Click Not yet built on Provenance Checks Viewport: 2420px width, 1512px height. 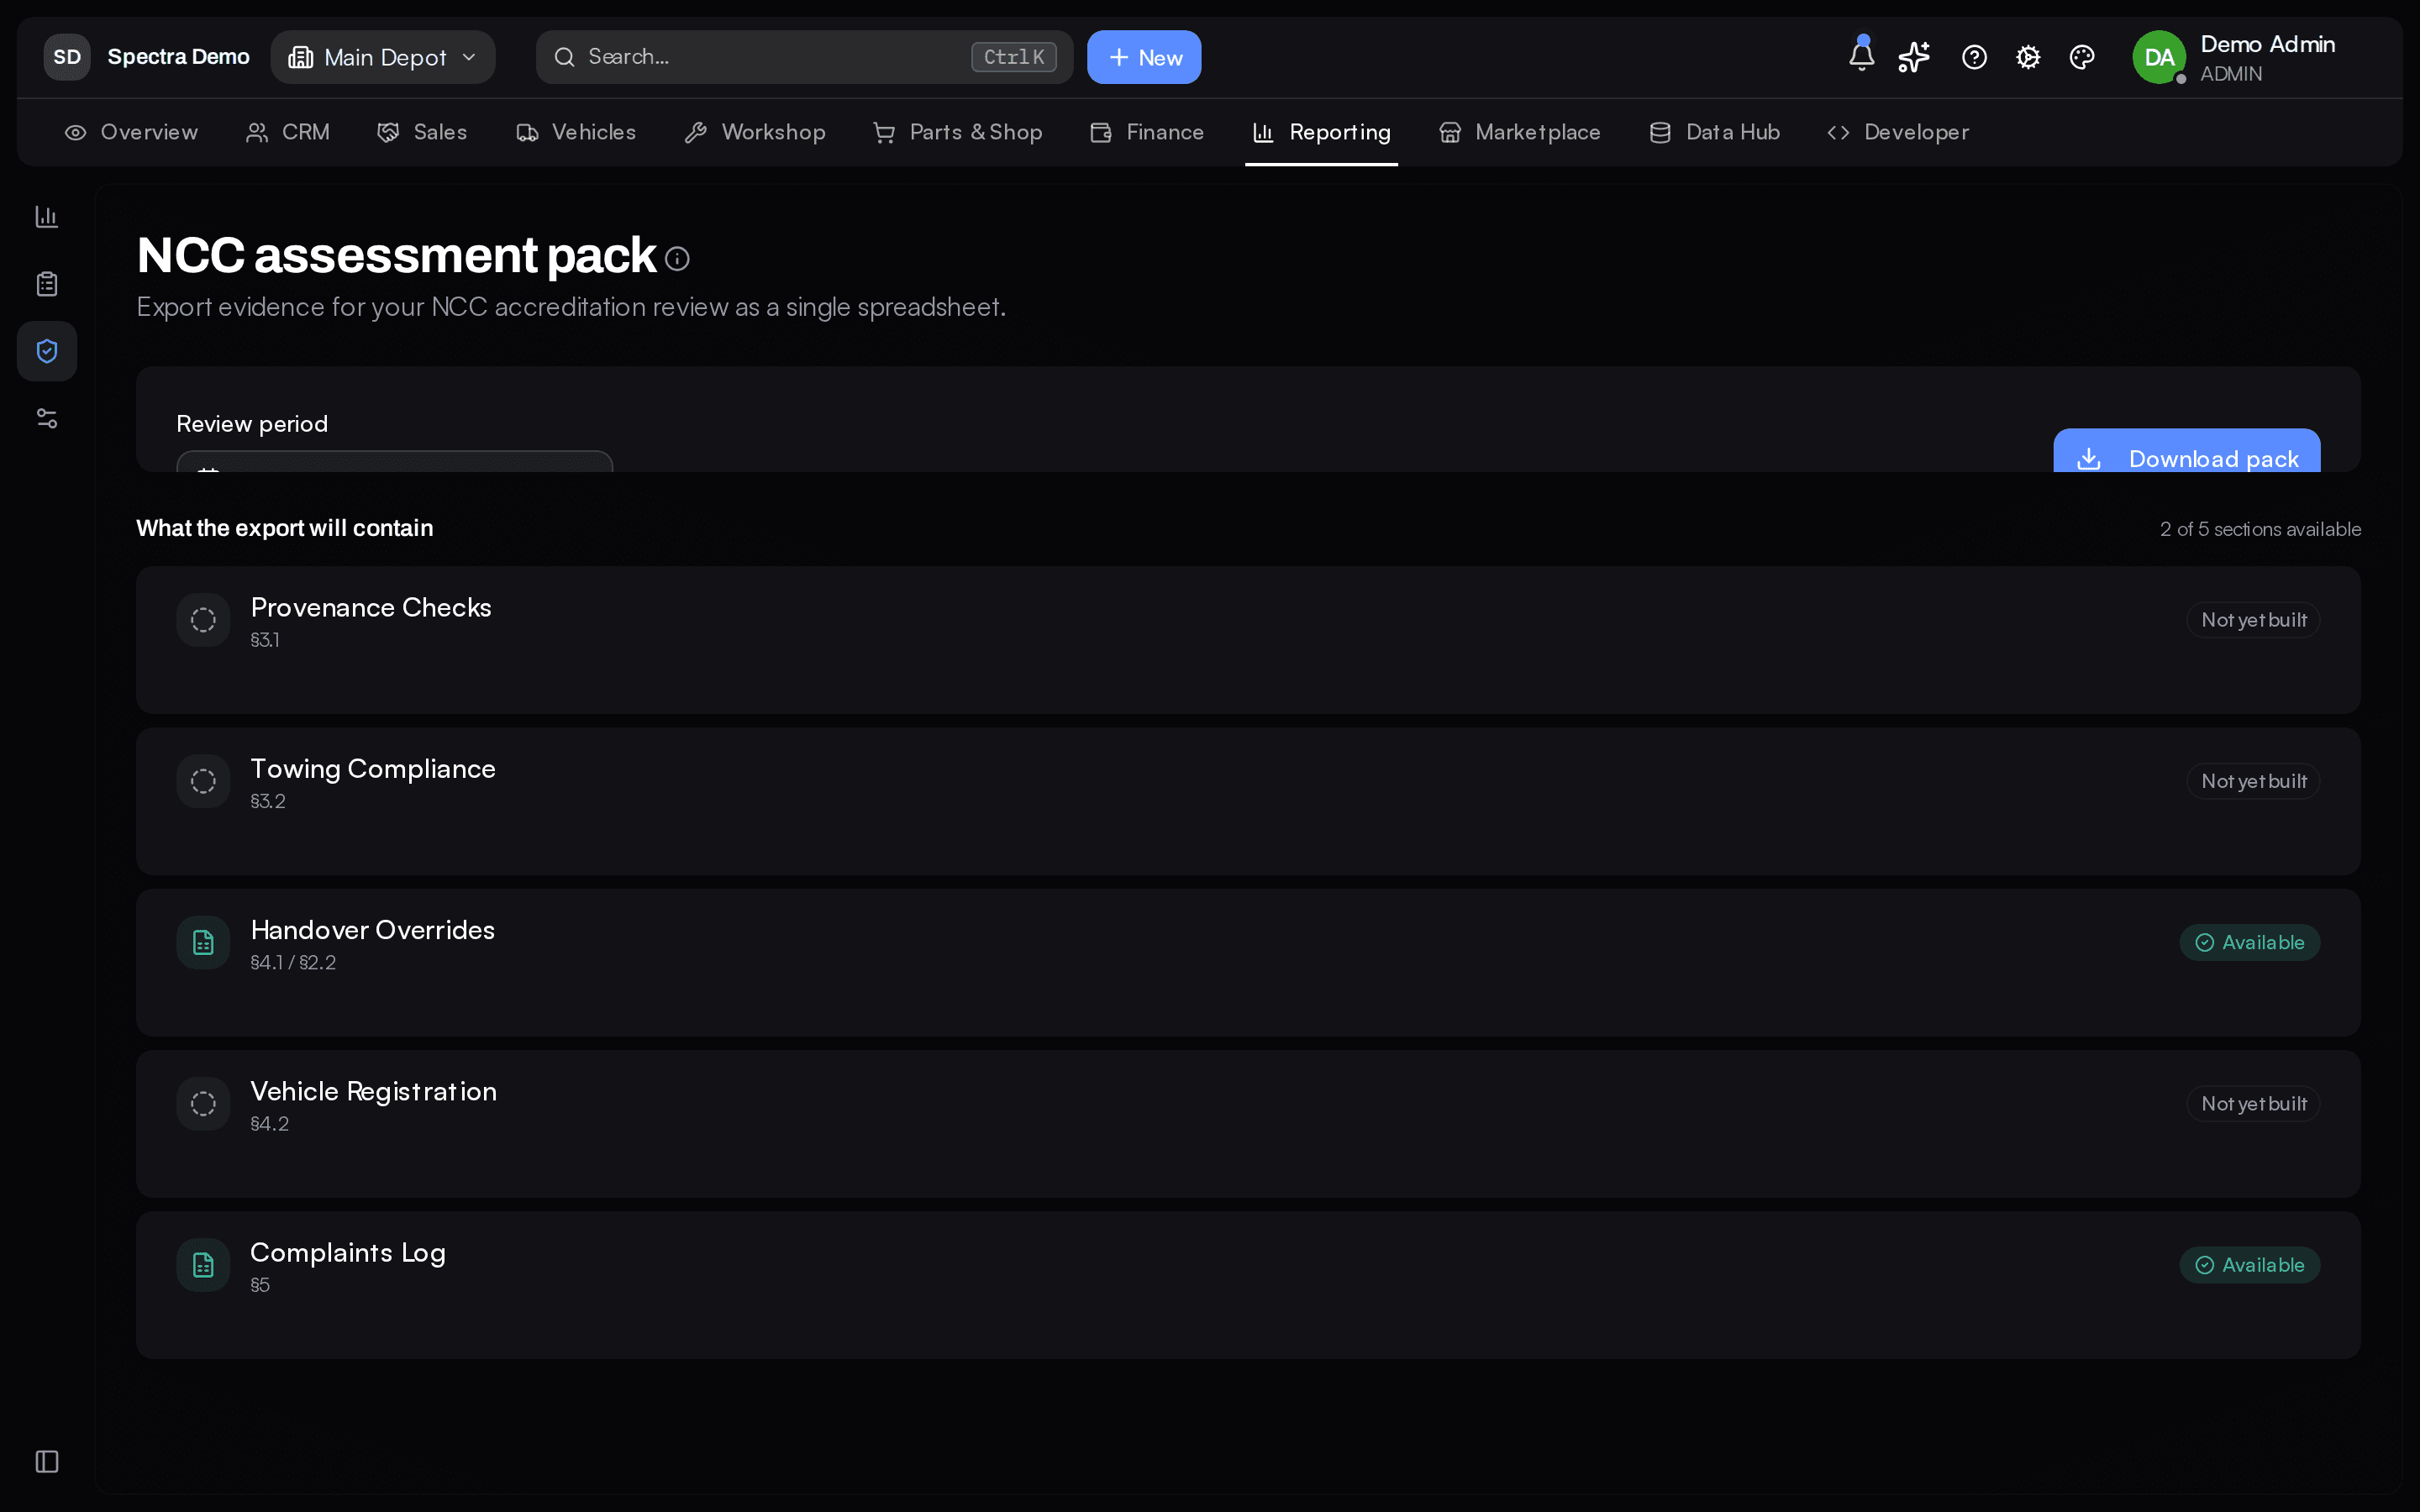tap(2253, 620)
